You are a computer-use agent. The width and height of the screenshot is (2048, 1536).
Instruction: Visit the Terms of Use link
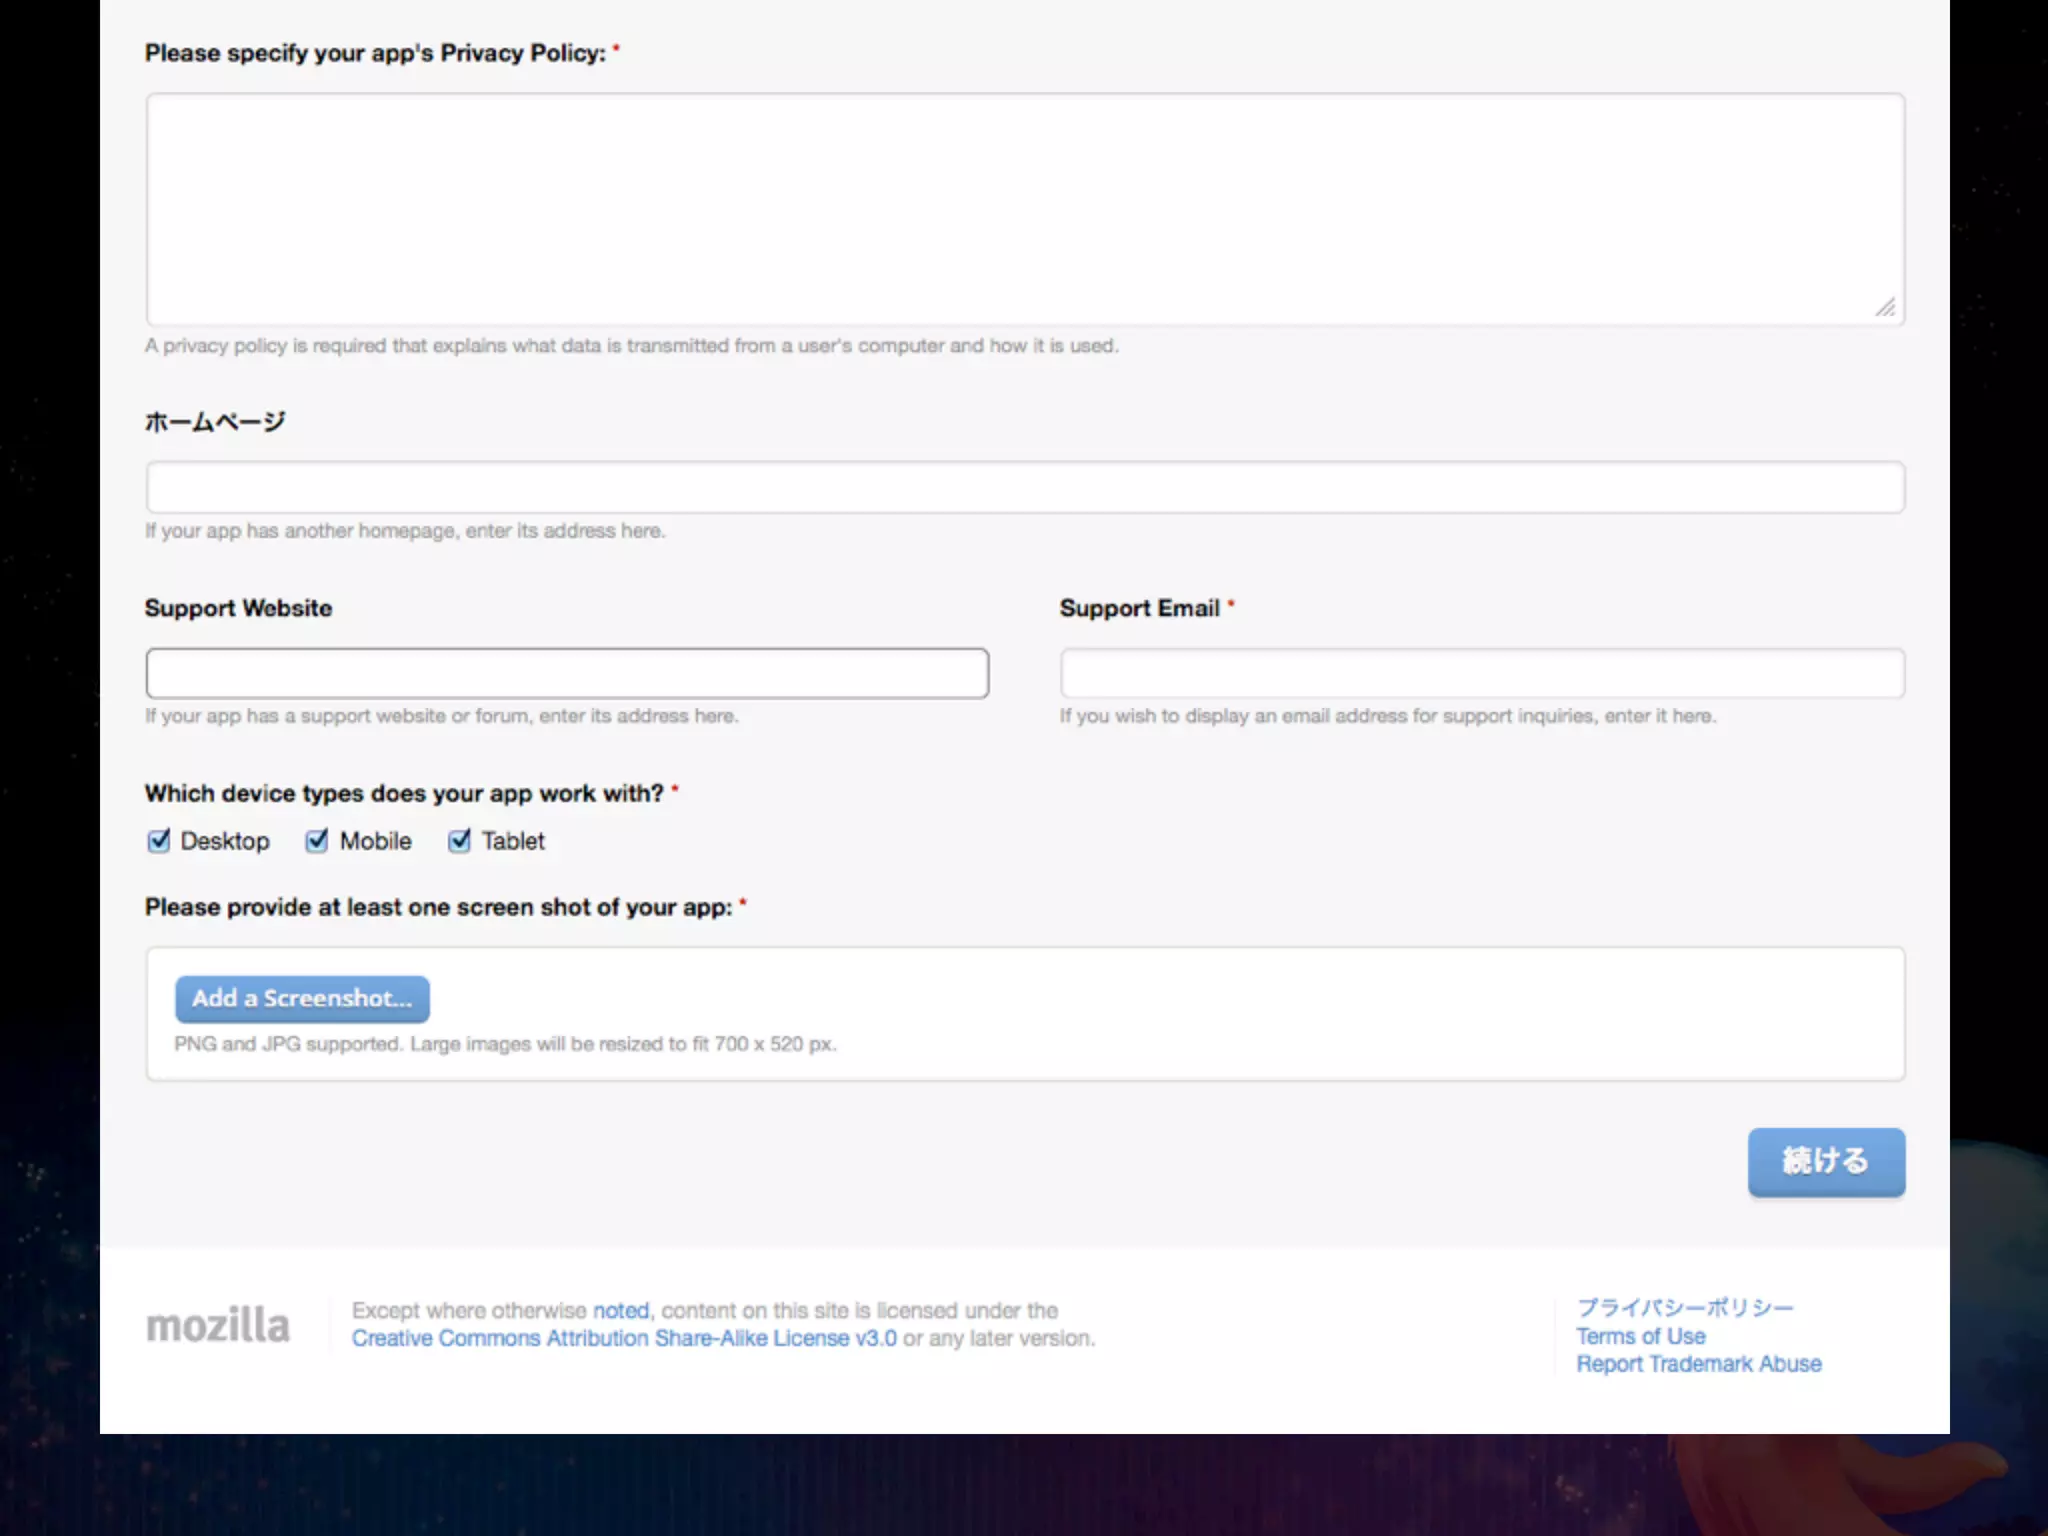1641,1336
